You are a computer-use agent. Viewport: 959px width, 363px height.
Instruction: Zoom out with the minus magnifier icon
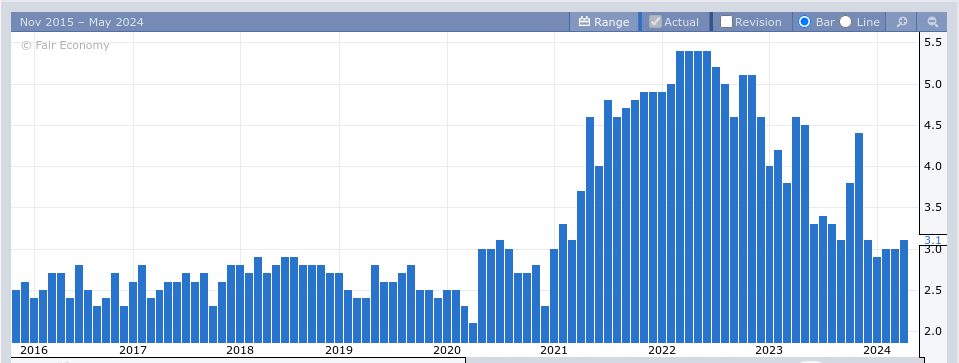click(933, 22)
